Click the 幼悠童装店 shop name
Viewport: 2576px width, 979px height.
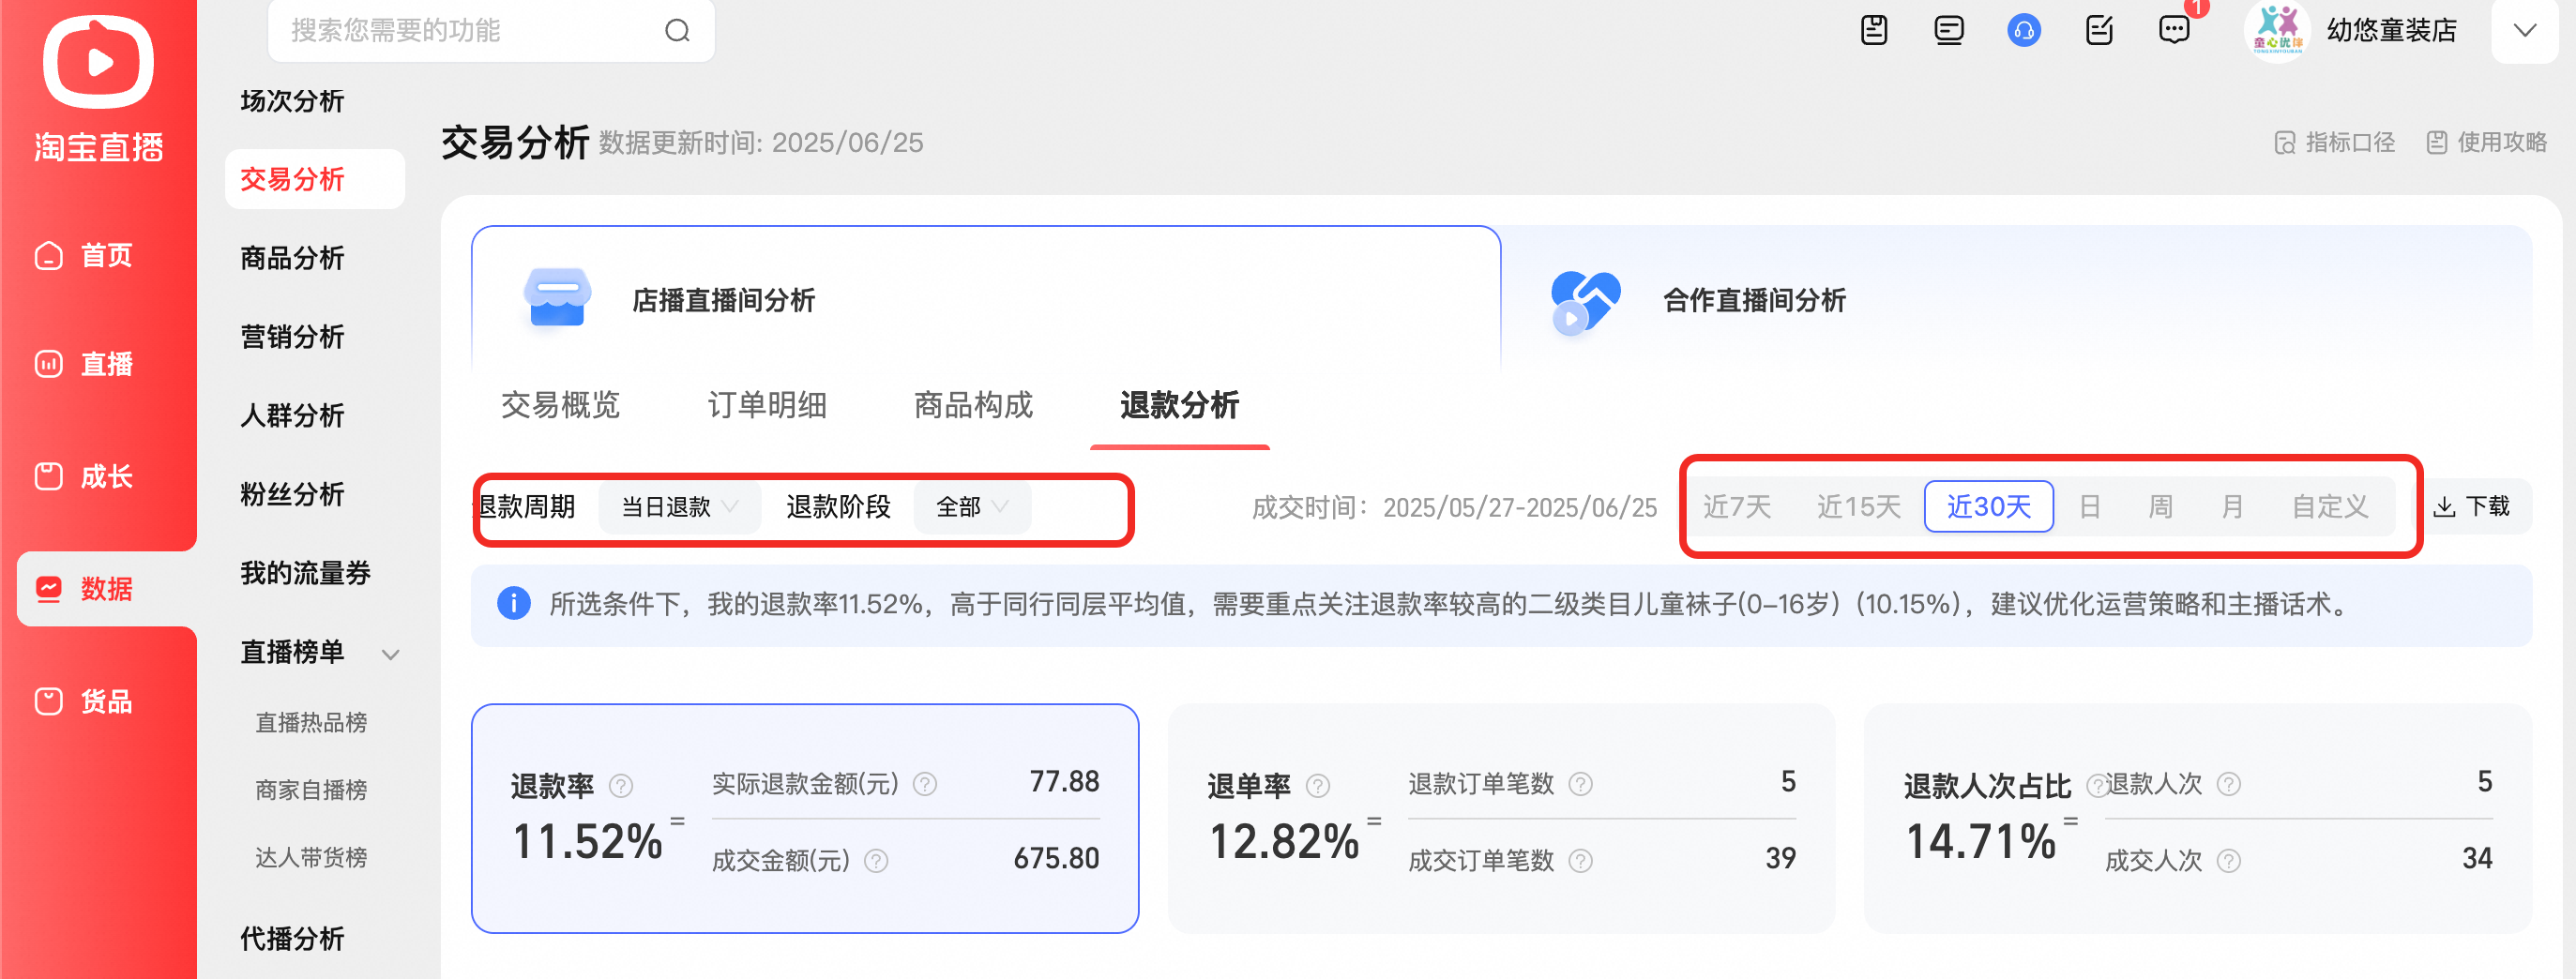point(2391,30)
